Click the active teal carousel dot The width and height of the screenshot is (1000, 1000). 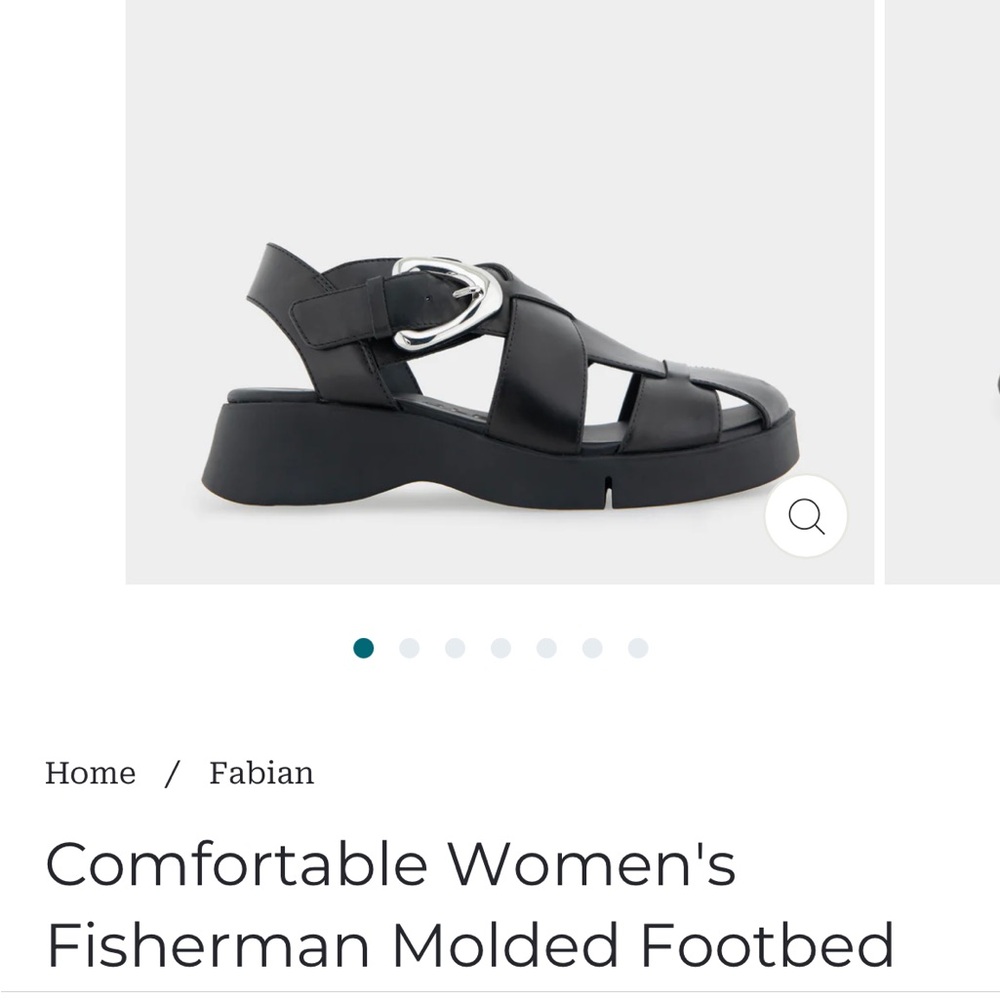pyautogui.click(x=365, y=649)
